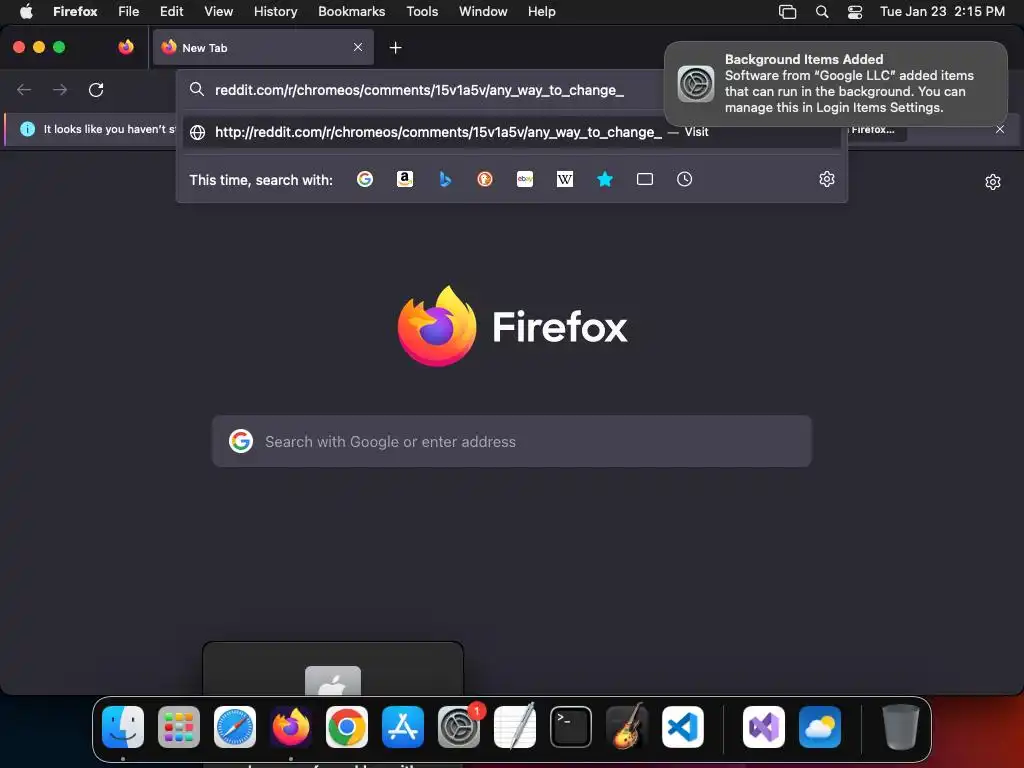Search this time with Wikipedia icon
The height and width of the screenshot is (768, 1024).
[565, 179]
